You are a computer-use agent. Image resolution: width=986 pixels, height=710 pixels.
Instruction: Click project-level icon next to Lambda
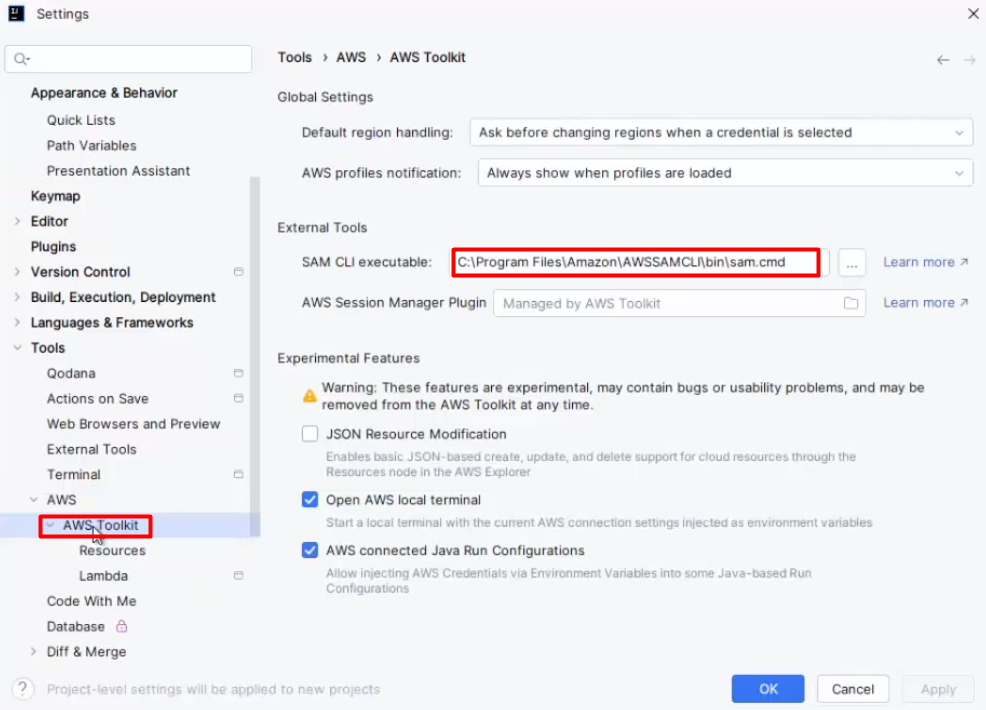[238, 575]
